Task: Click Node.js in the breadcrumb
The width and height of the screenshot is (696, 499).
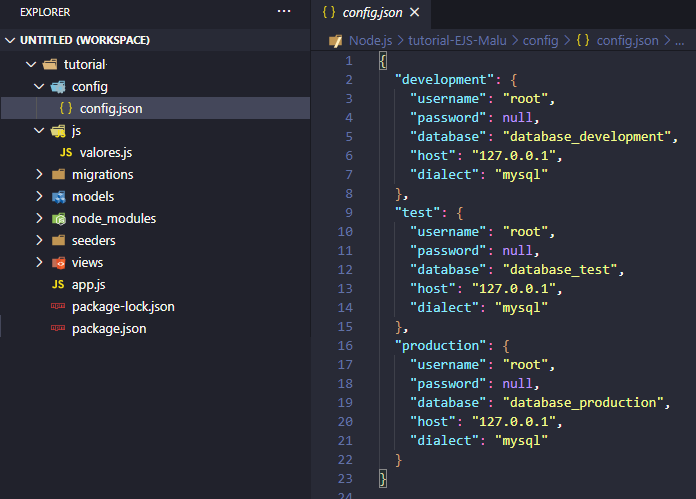Action: coord(370,41)
